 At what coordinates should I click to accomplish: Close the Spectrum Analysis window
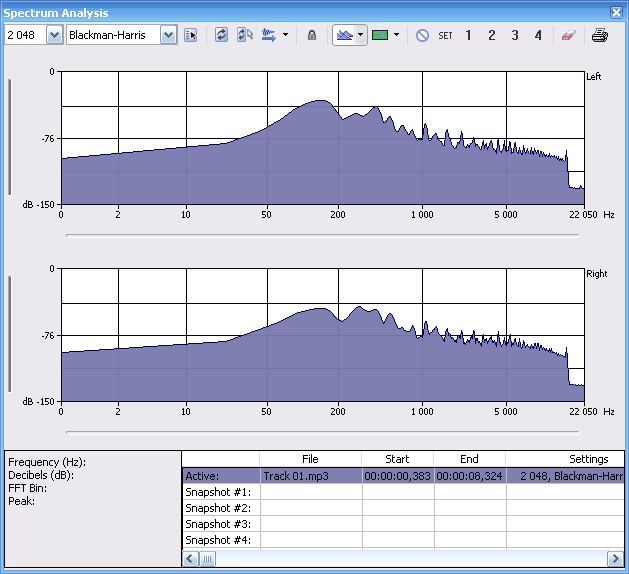click(x=616, y=12)
